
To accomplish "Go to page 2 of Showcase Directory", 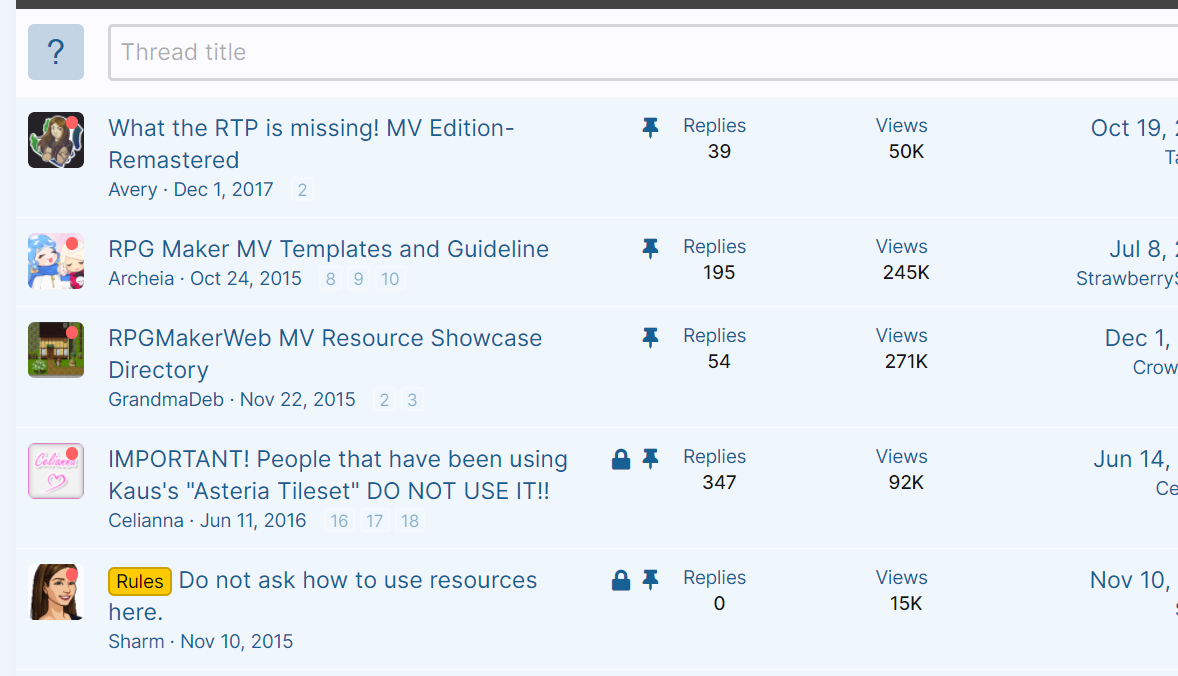I will click(x=384, y=400).
